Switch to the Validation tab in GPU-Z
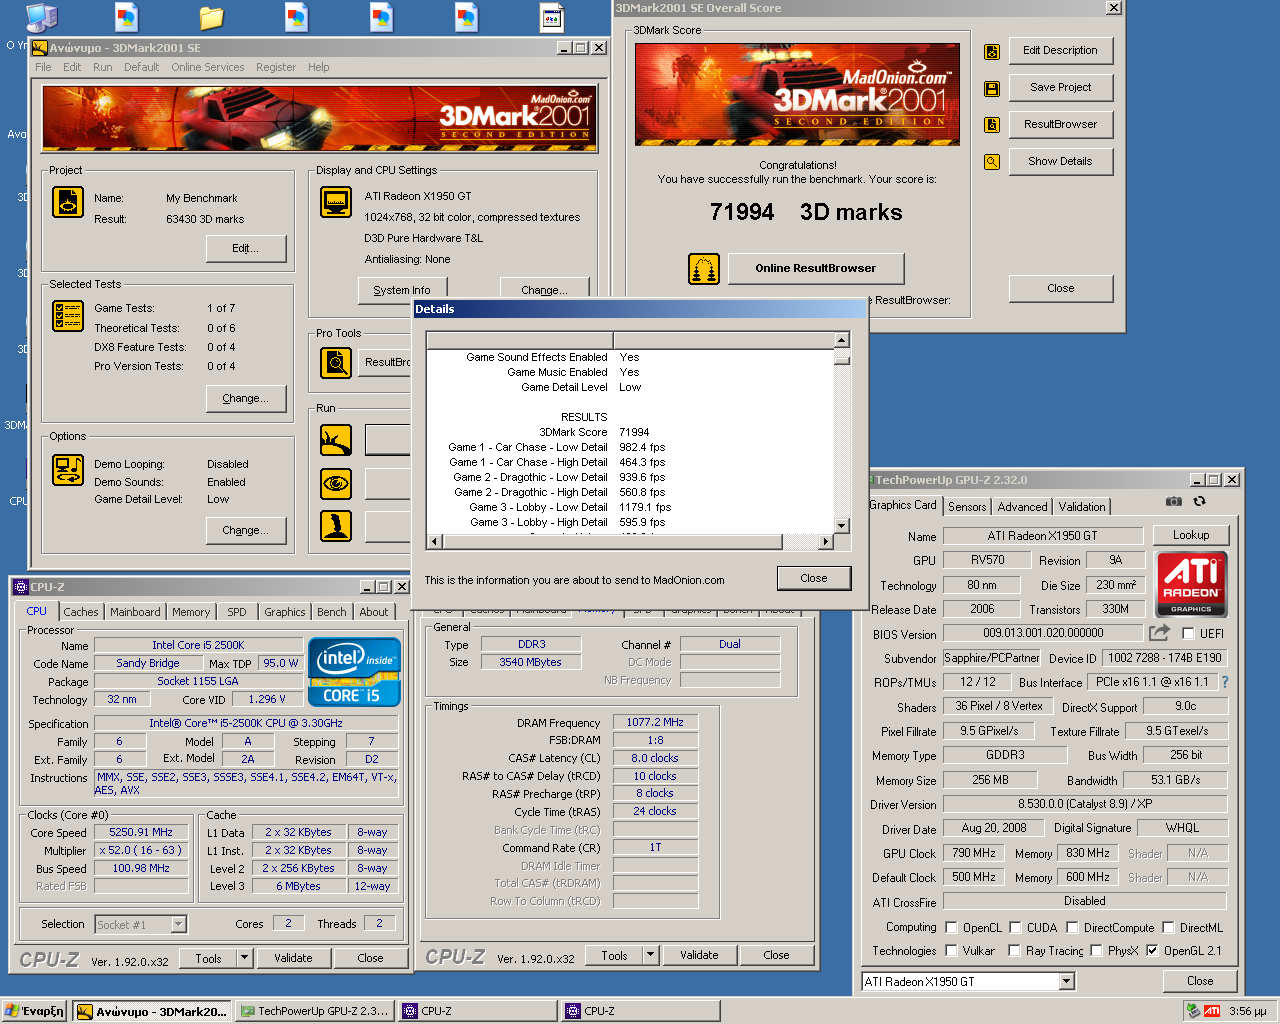This screenshot has height=1024, width=1280. 1082,507
